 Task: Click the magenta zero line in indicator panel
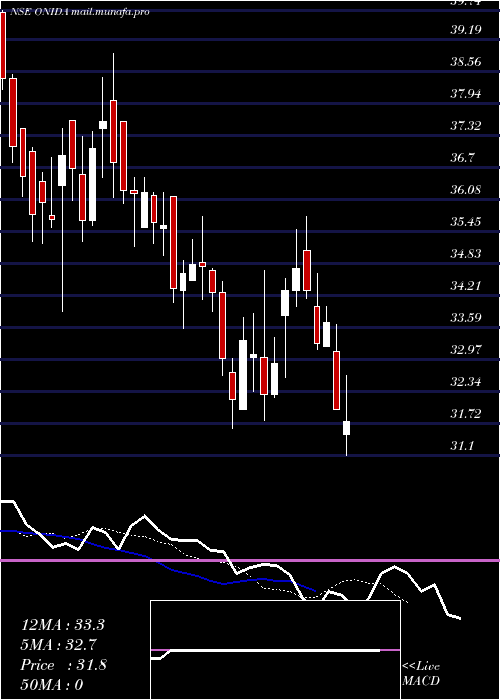tap(250, 560)
